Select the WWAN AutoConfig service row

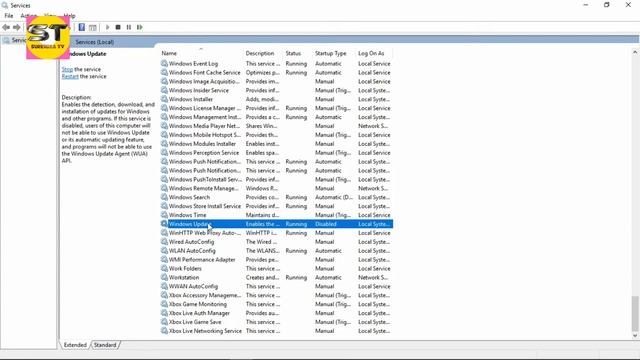pos(276,286)
